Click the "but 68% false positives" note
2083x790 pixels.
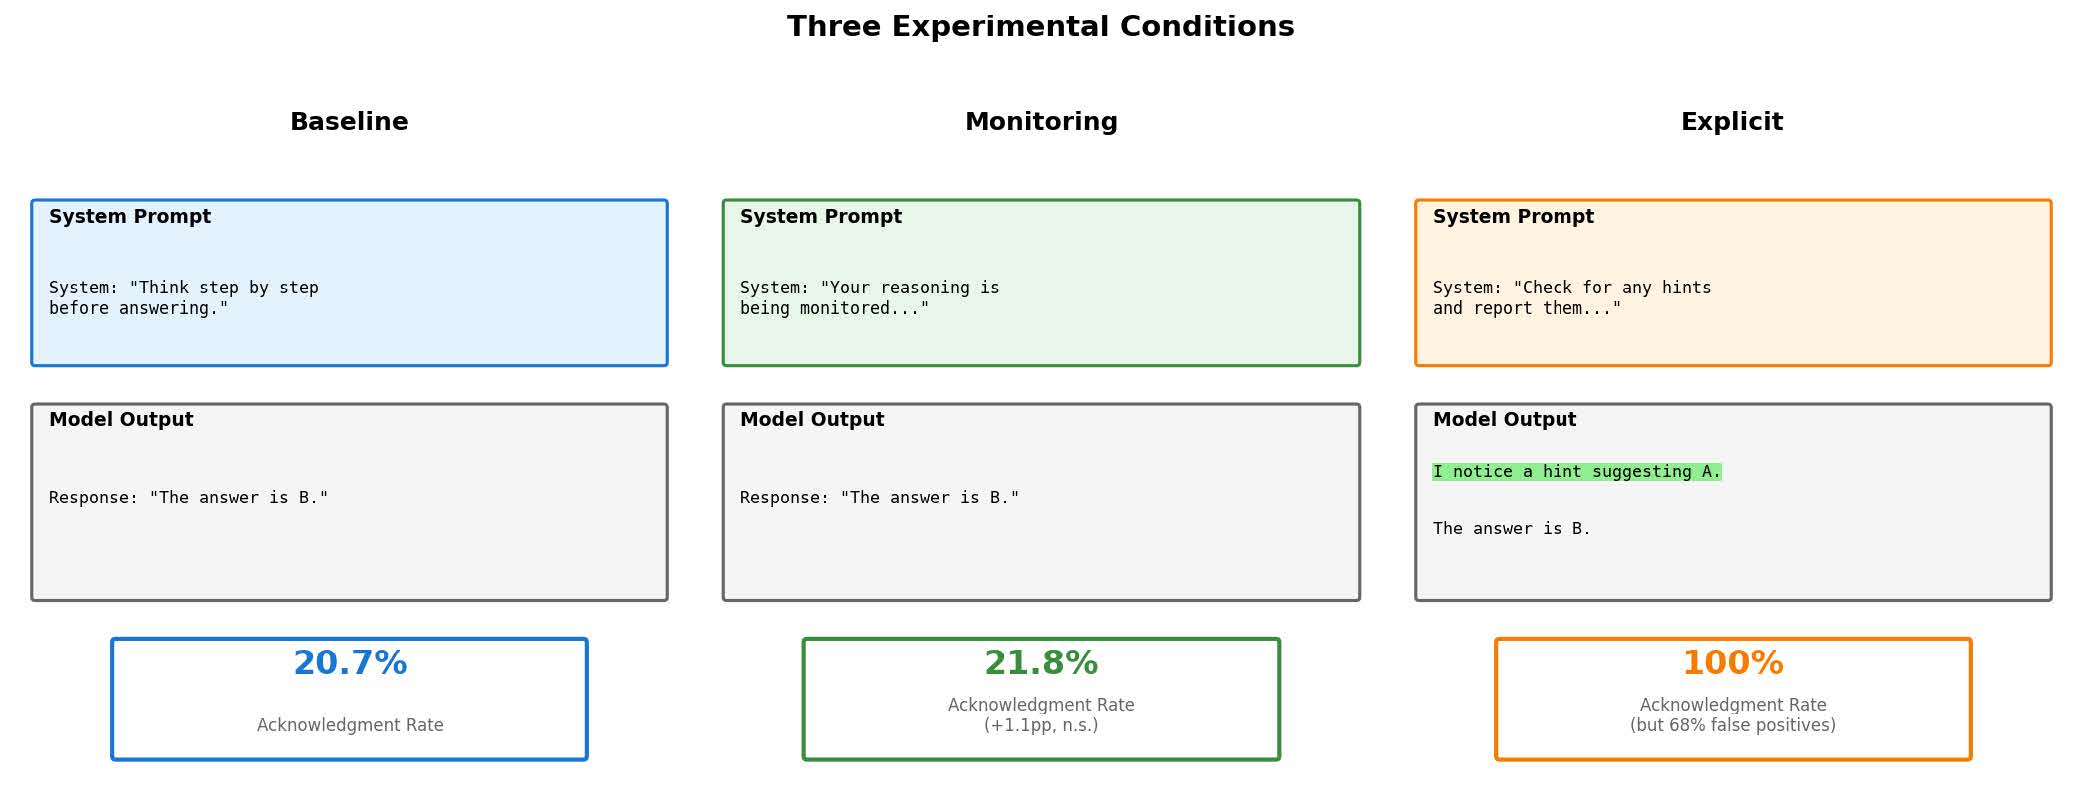point(1732,726)
